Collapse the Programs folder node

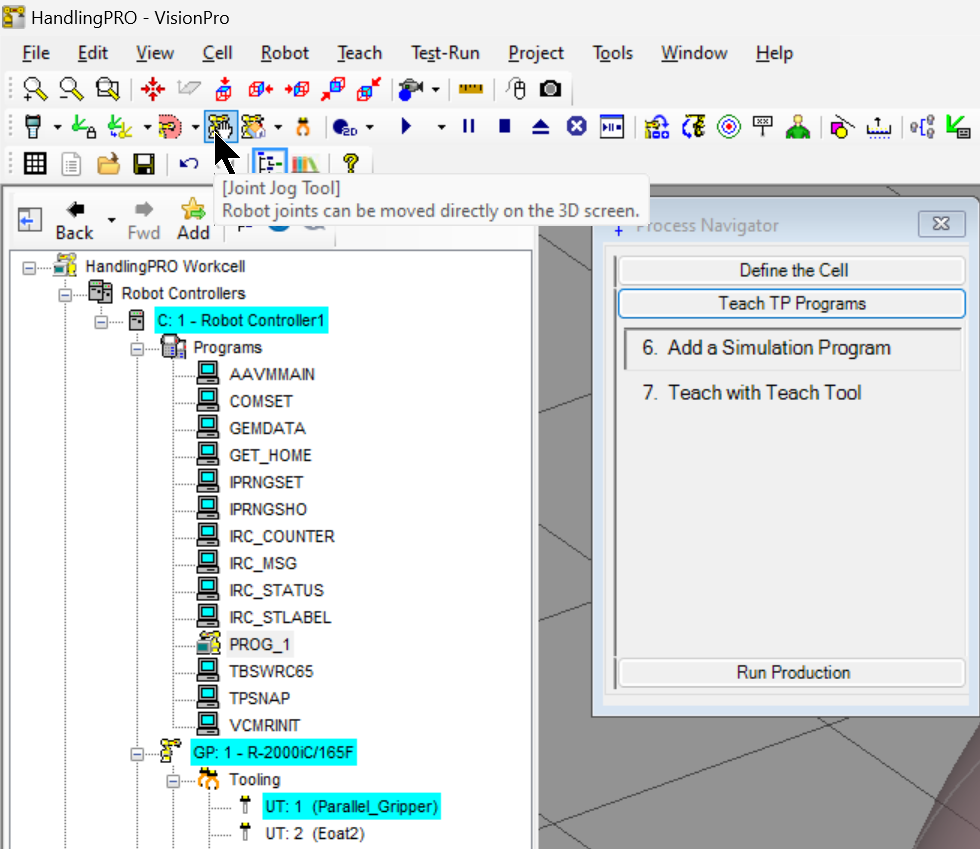coord(137,349)
